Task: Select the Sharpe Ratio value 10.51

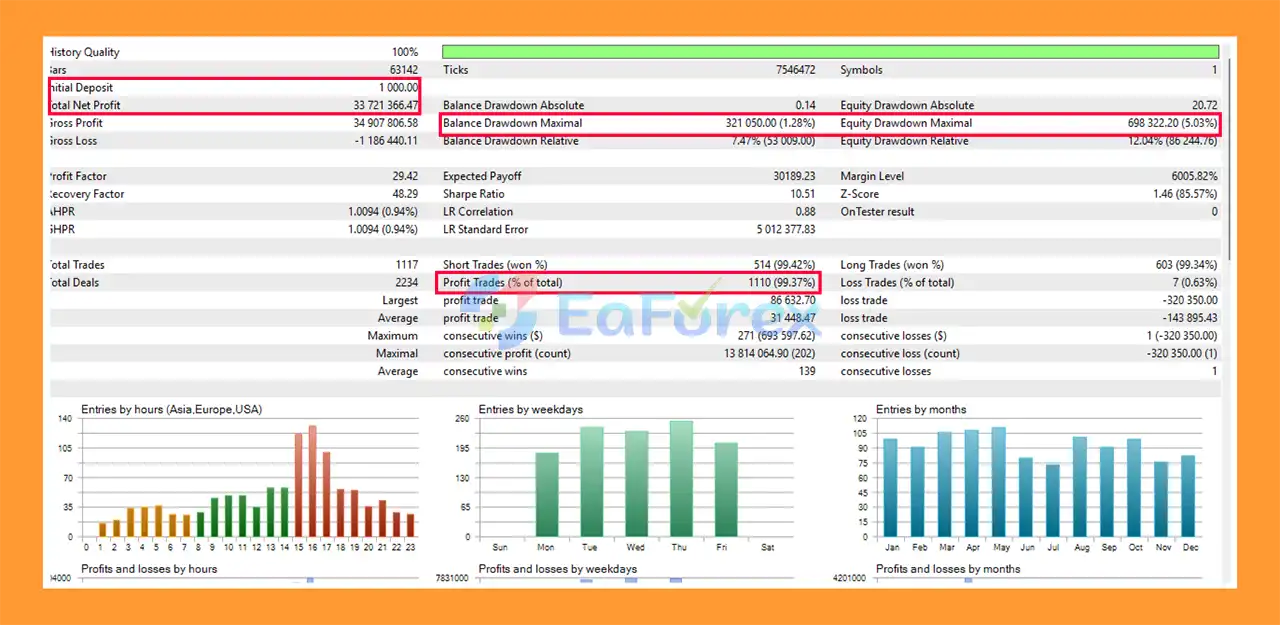Action: 799,194
